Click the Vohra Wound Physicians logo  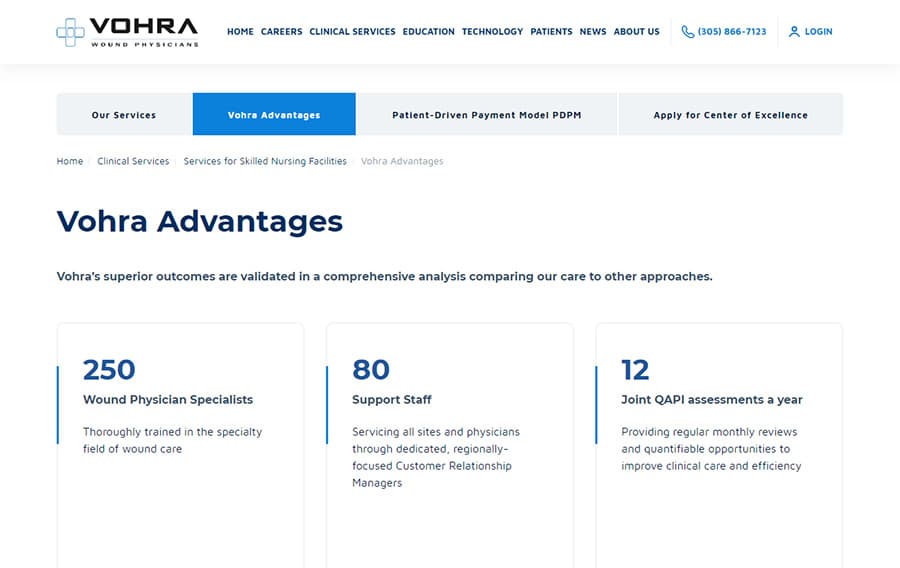click(127, 32)
